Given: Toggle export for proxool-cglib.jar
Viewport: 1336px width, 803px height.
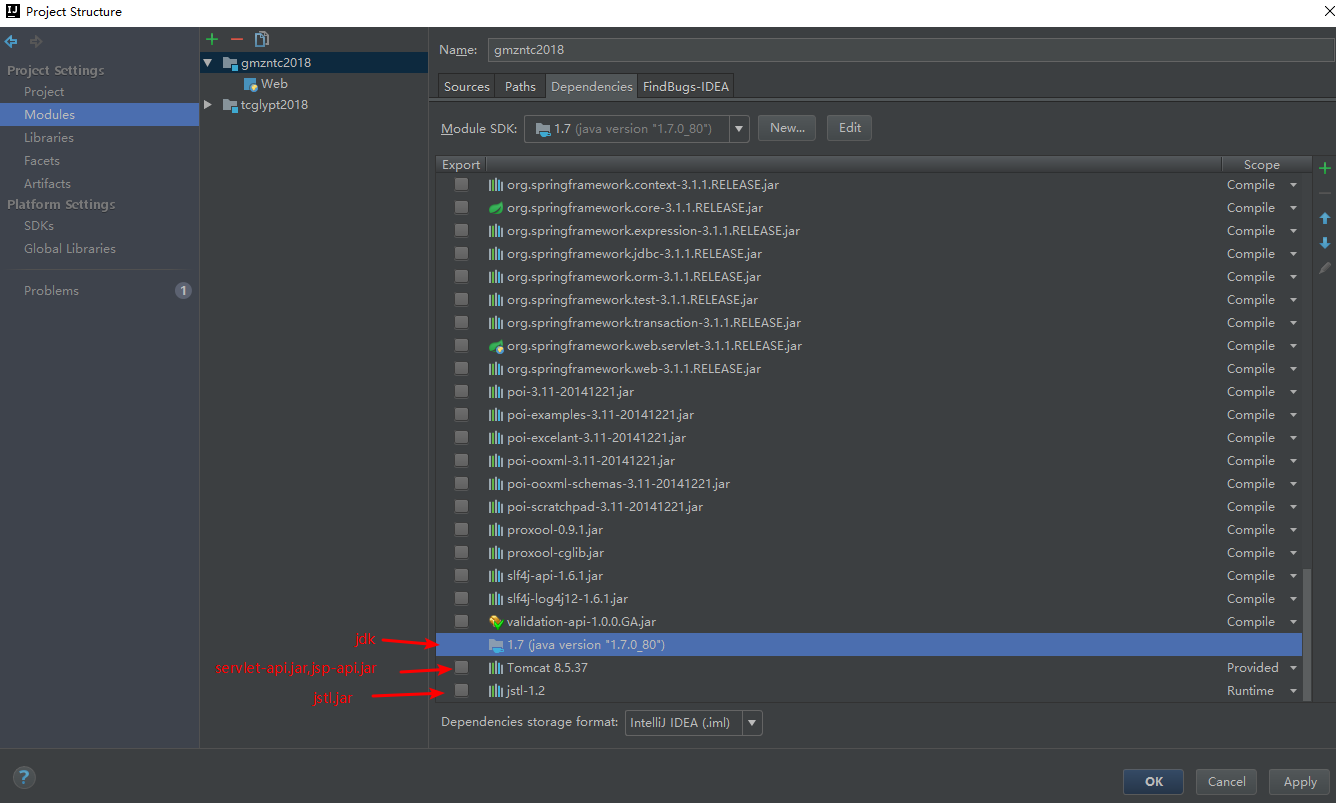Looking at the screenshot, I should 461,553.
